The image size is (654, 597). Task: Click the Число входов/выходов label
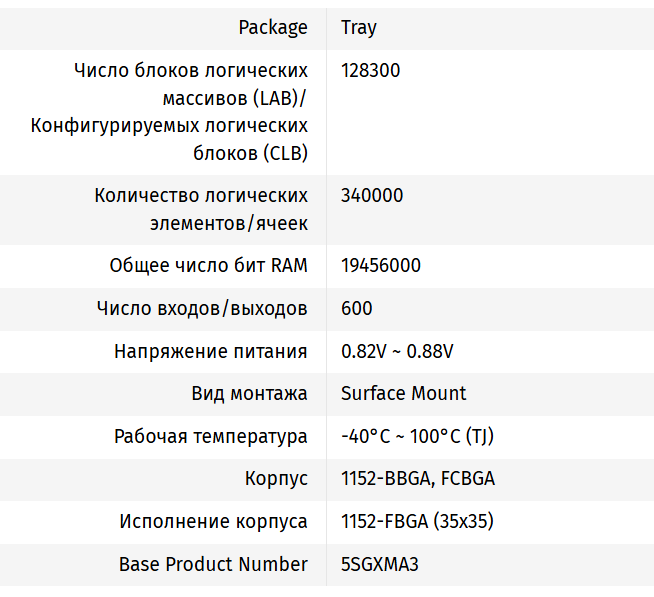point(202,309)
